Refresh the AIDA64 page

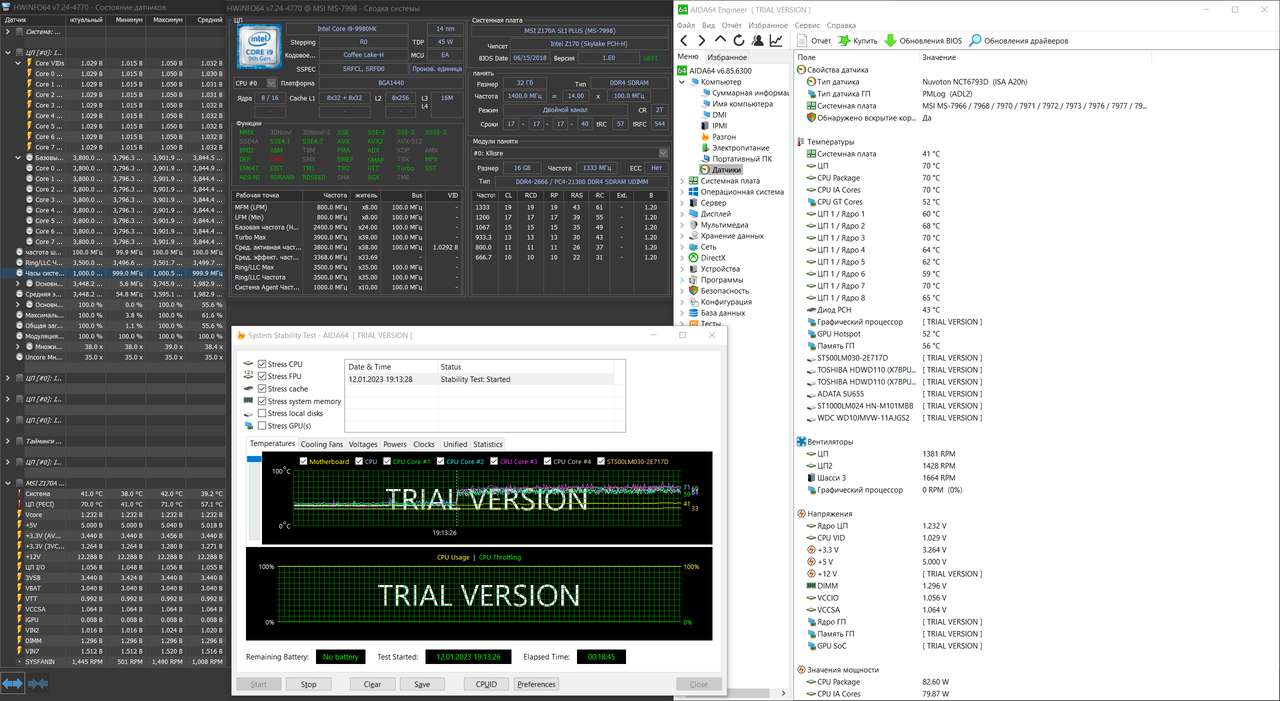[739, 41]
